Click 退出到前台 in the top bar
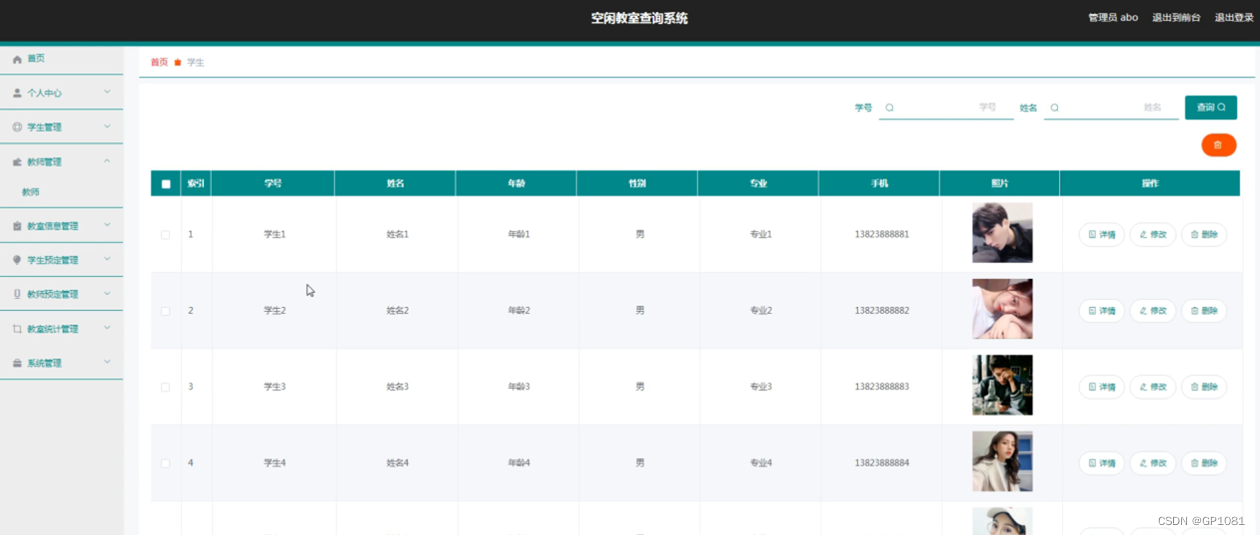The width and height of the screenshot is (1260, 535). tap(1176, 18)
